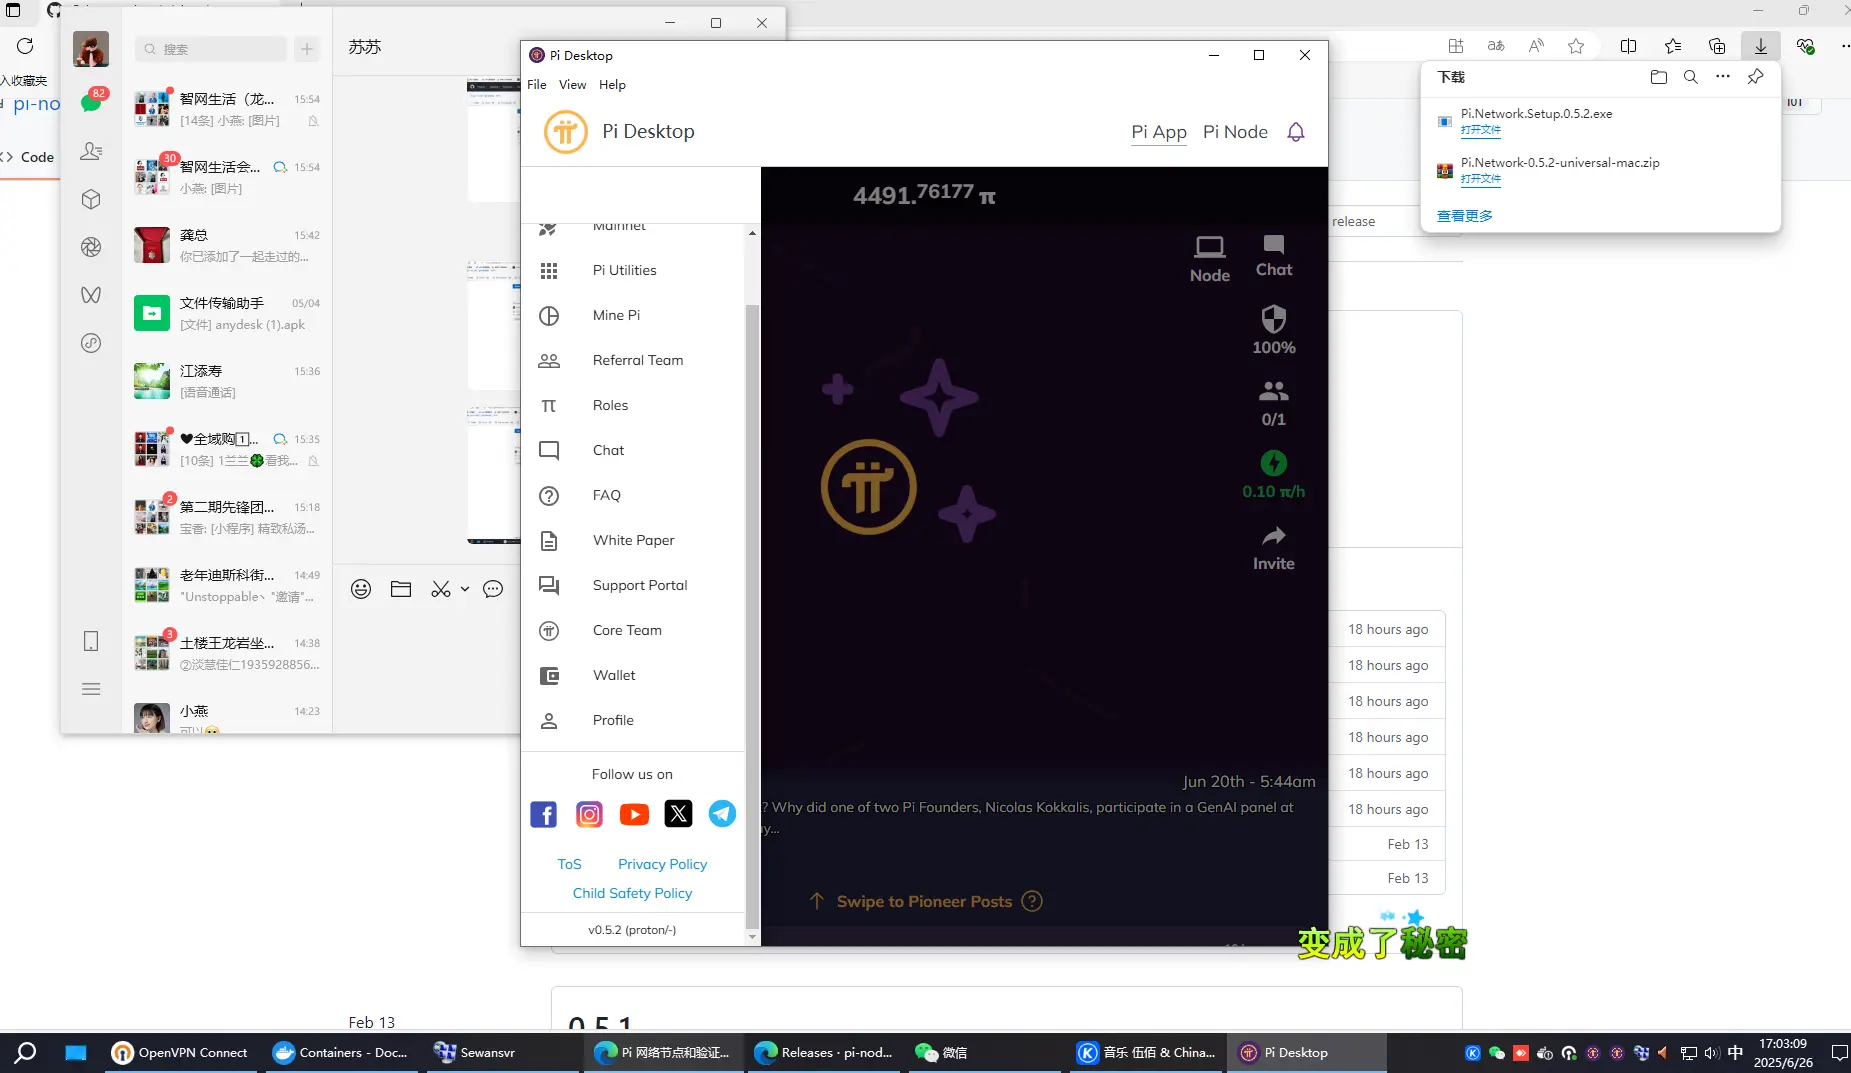Open more options in downloads panel
The image size is (1851, 1073).
(1722, 77)
